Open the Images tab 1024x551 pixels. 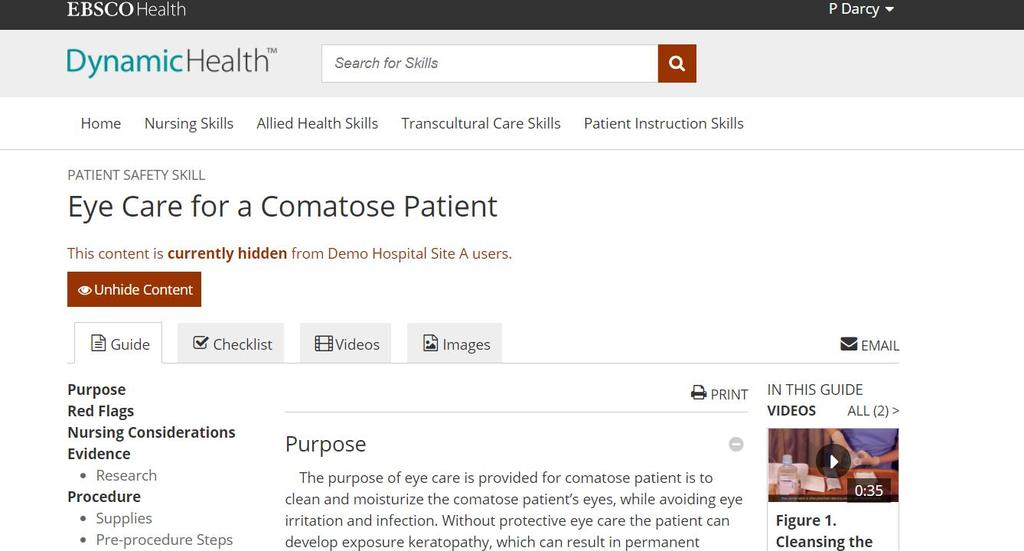455,343
